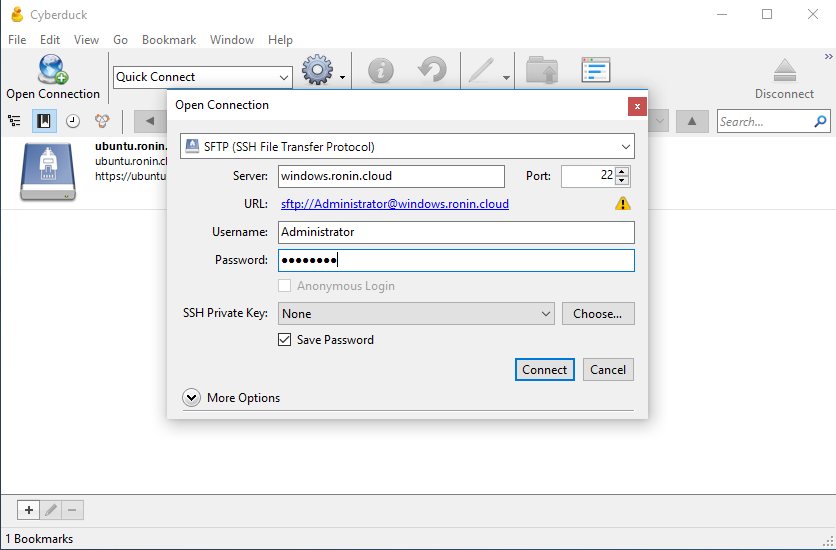Add new bookmark plus button
836x550 pixels.
[x=29, y=511]
